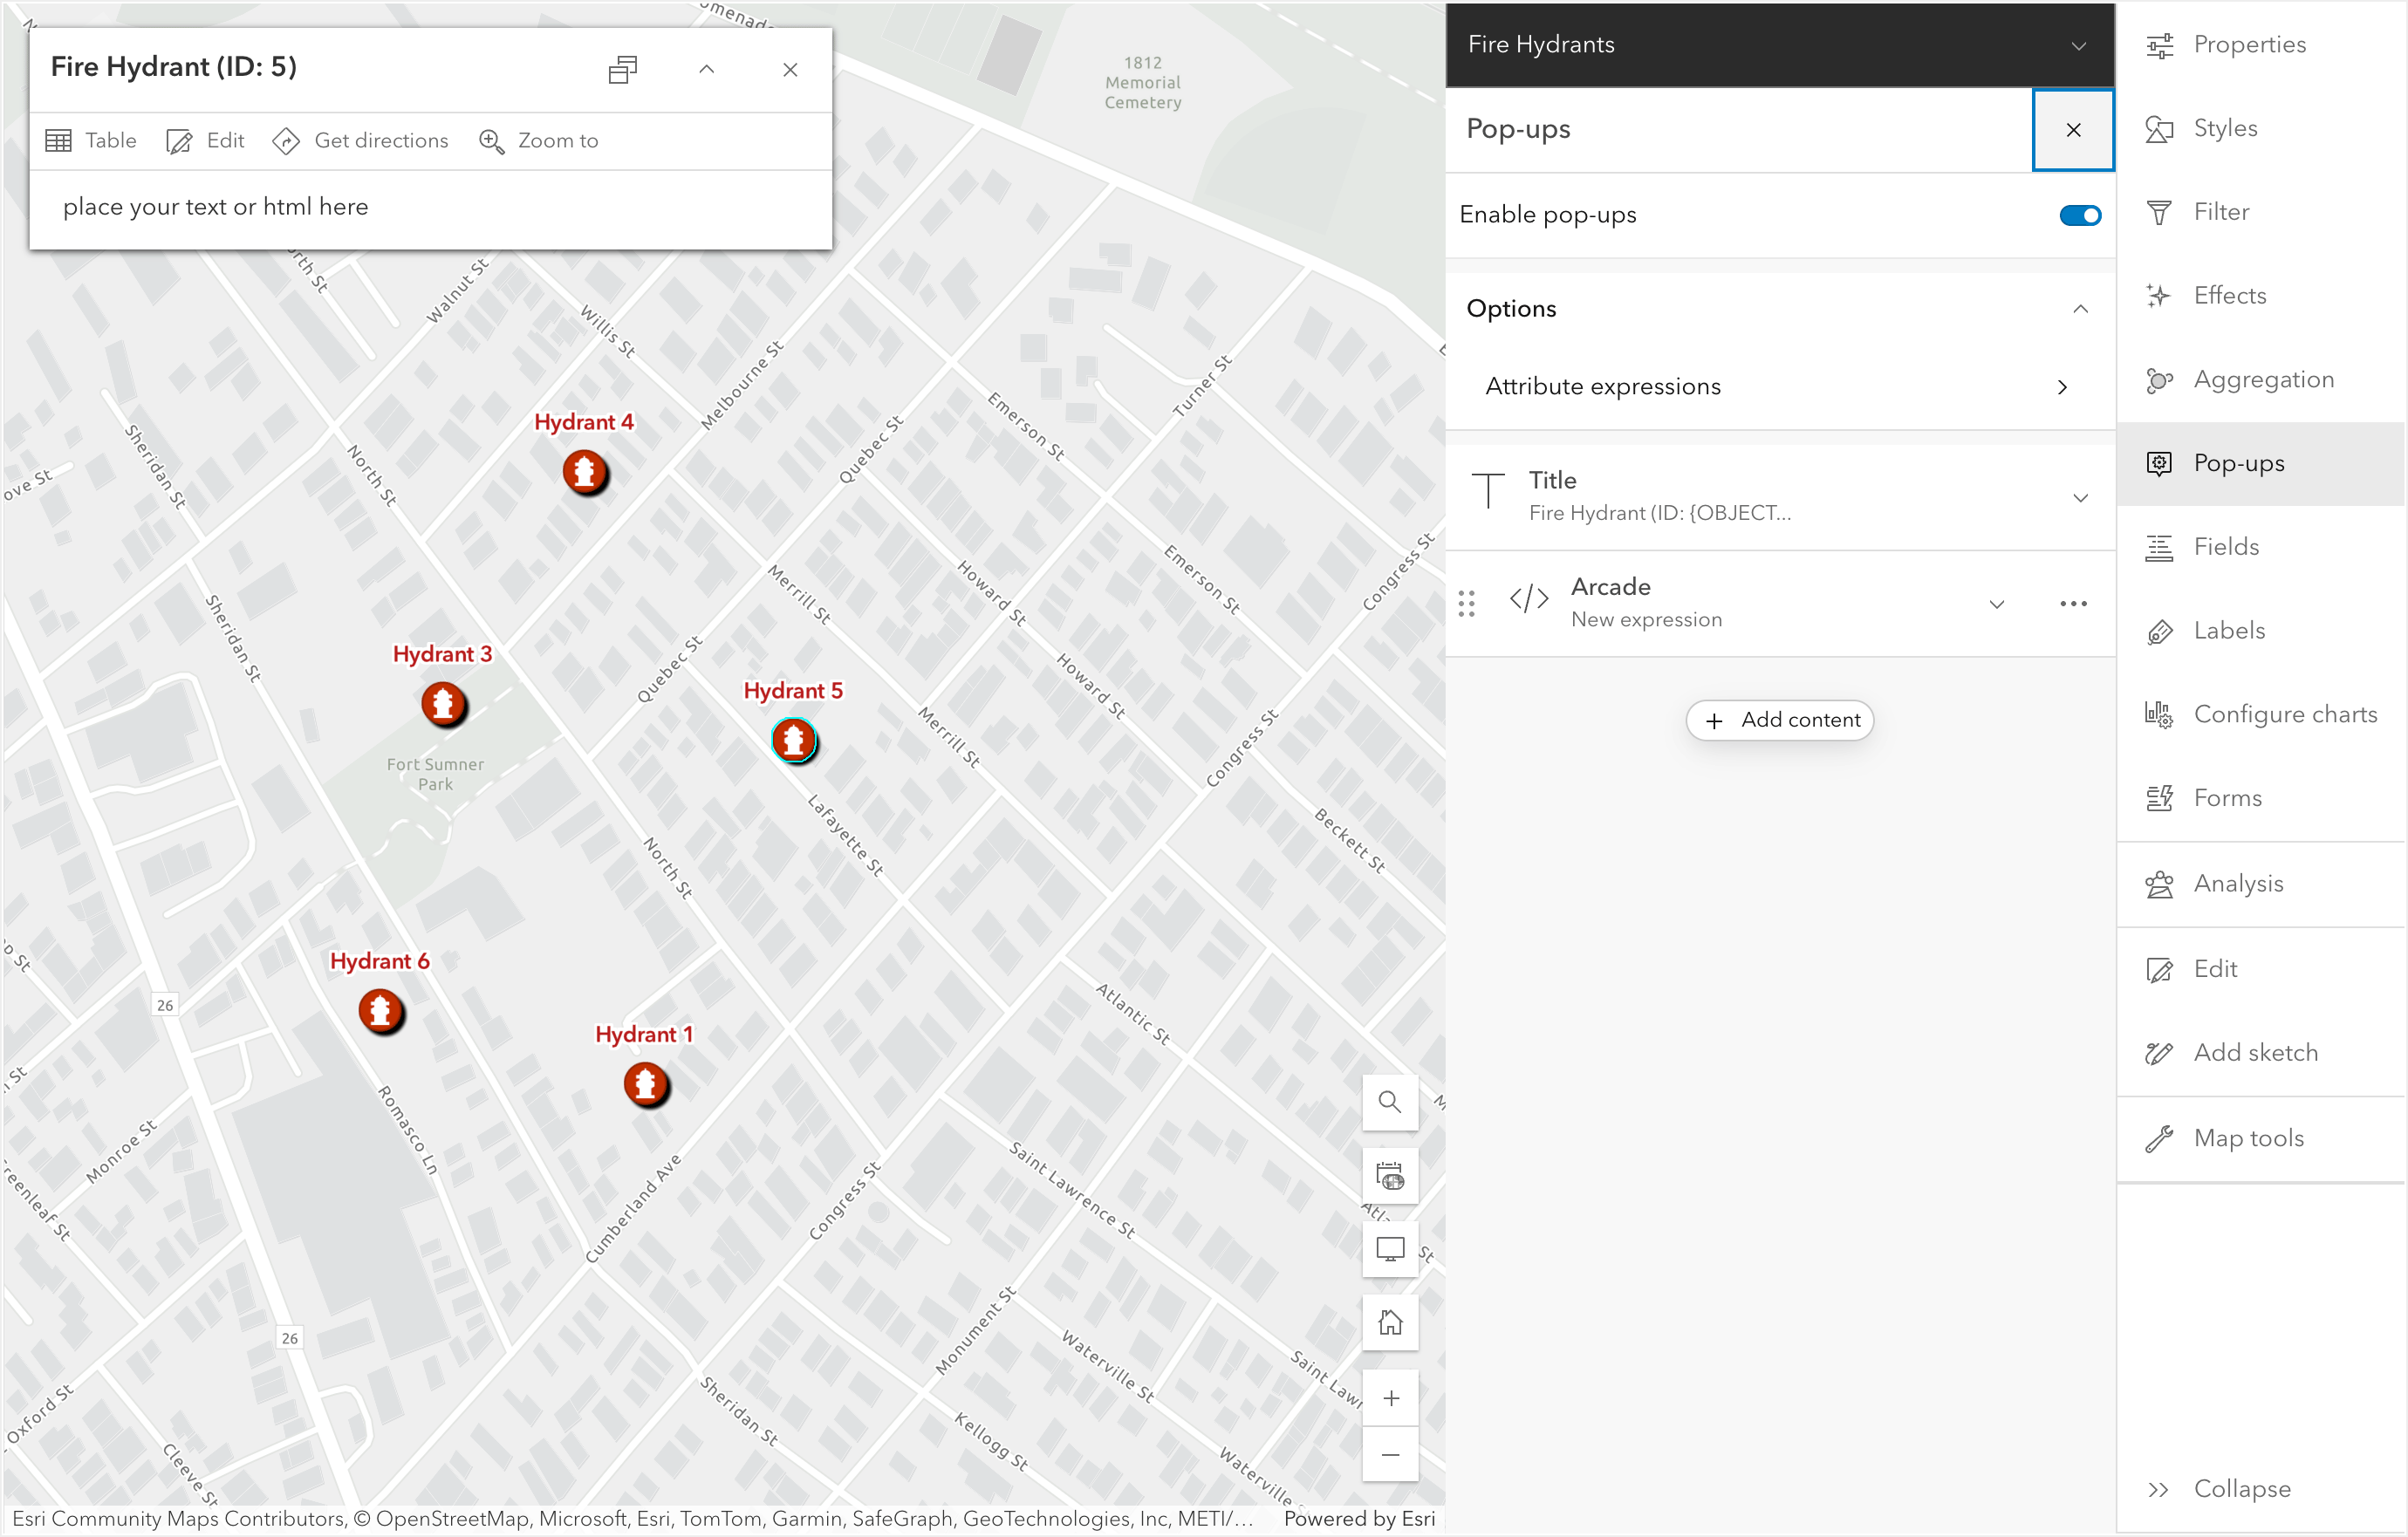The height and width of the screenshot is (1537, 2408).
Task: Open the Fire Hydrants layer dropdown
Action: point(2079,44)
